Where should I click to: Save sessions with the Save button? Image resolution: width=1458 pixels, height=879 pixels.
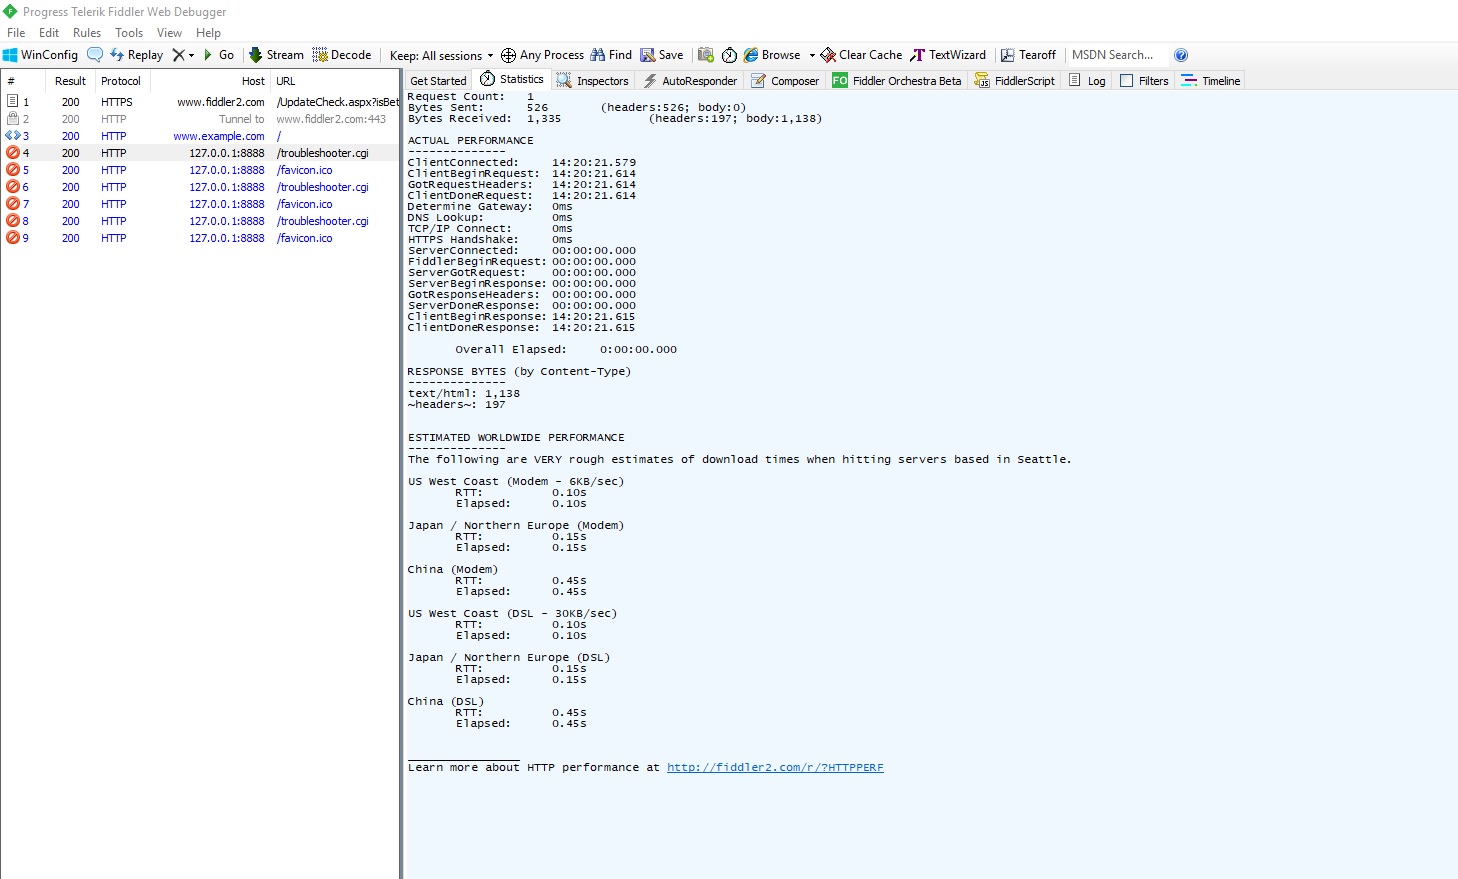662,55
